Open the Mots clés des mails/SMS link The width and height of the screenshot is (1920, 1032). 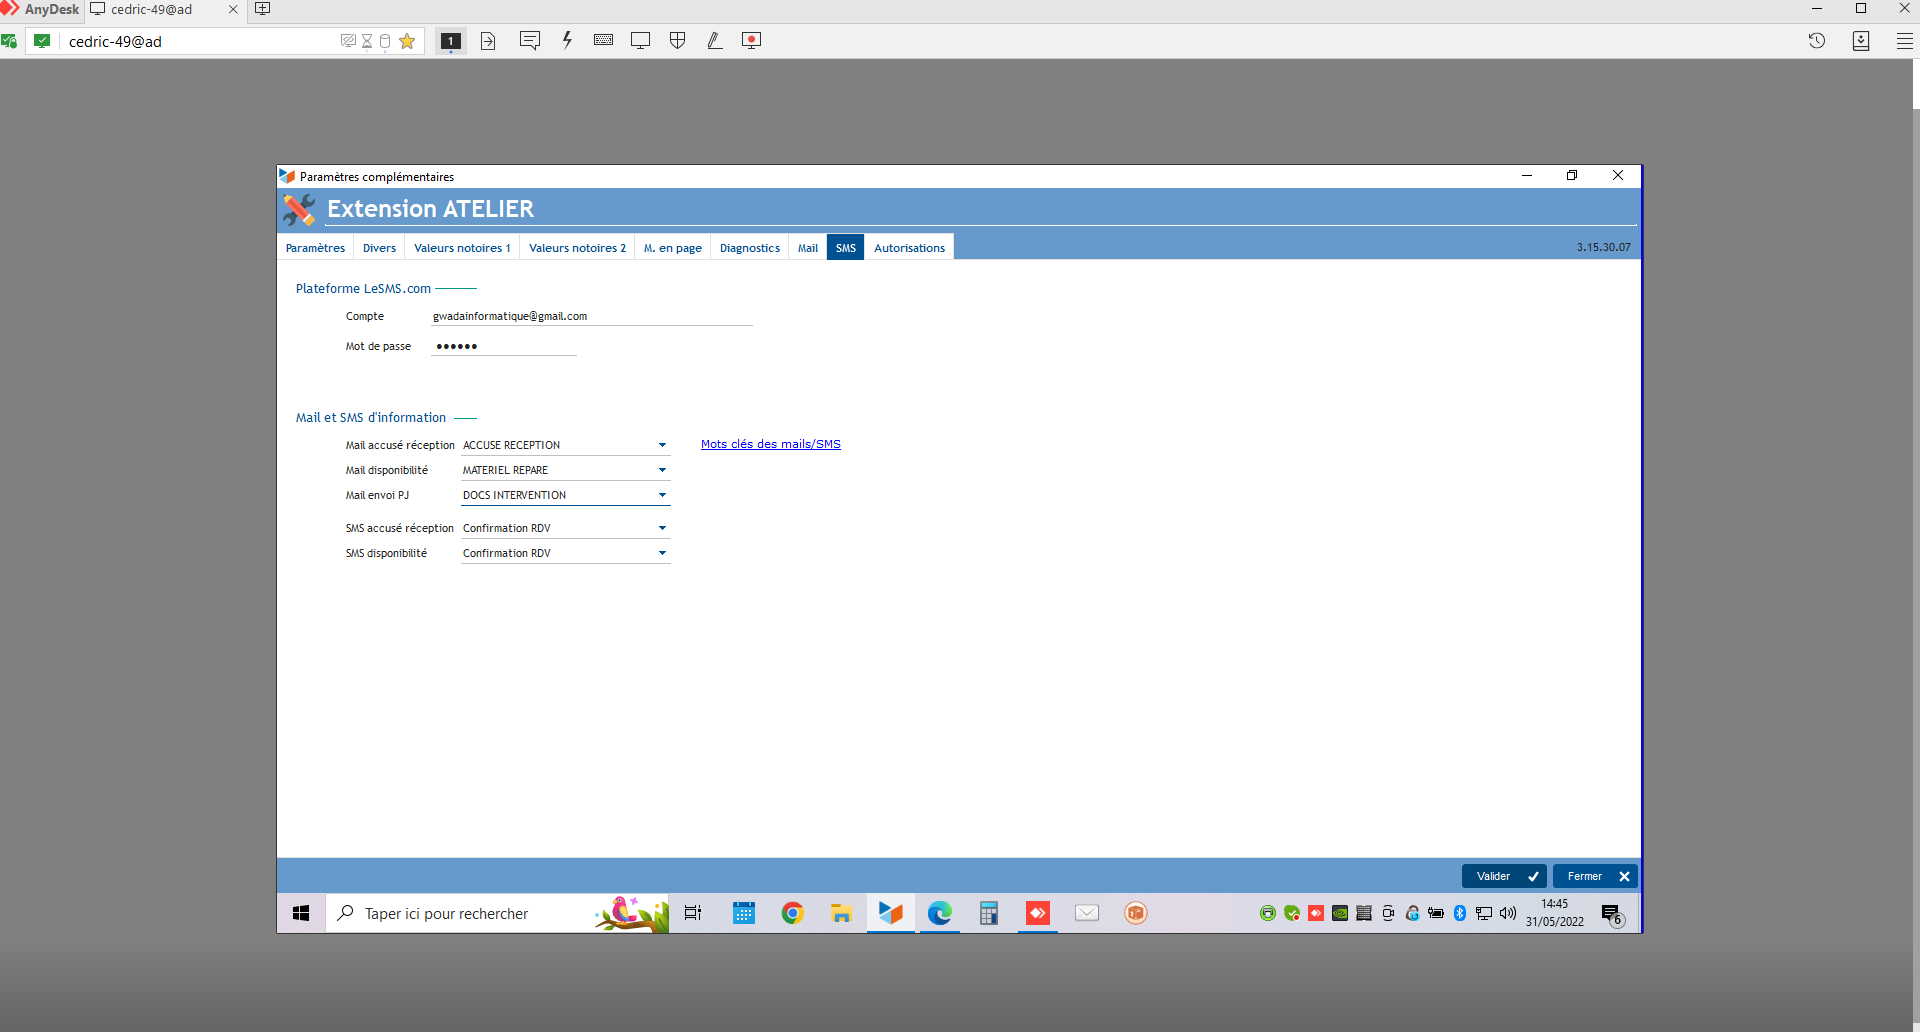[770, 444]
